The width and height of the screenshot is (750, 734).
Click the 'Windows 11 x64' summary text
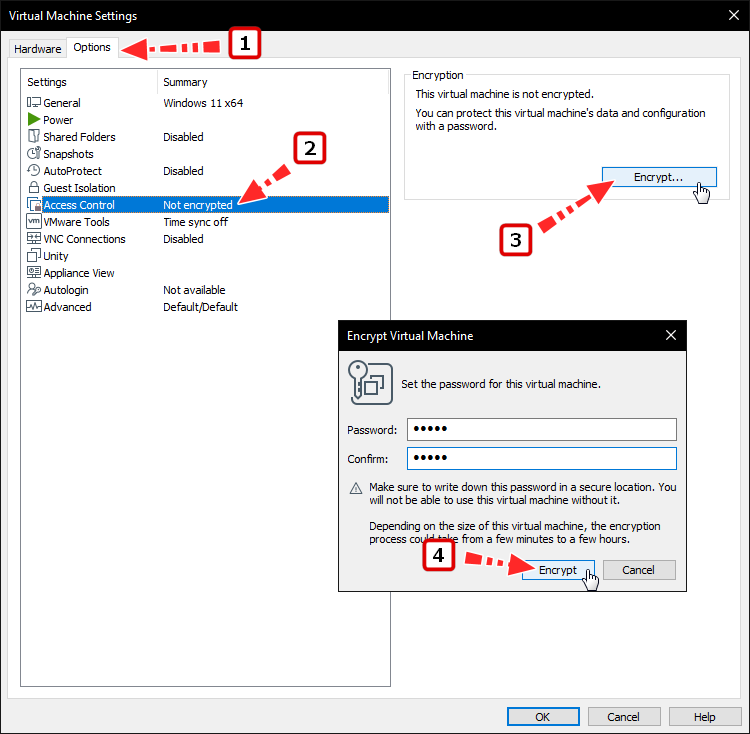click(203, 103)
